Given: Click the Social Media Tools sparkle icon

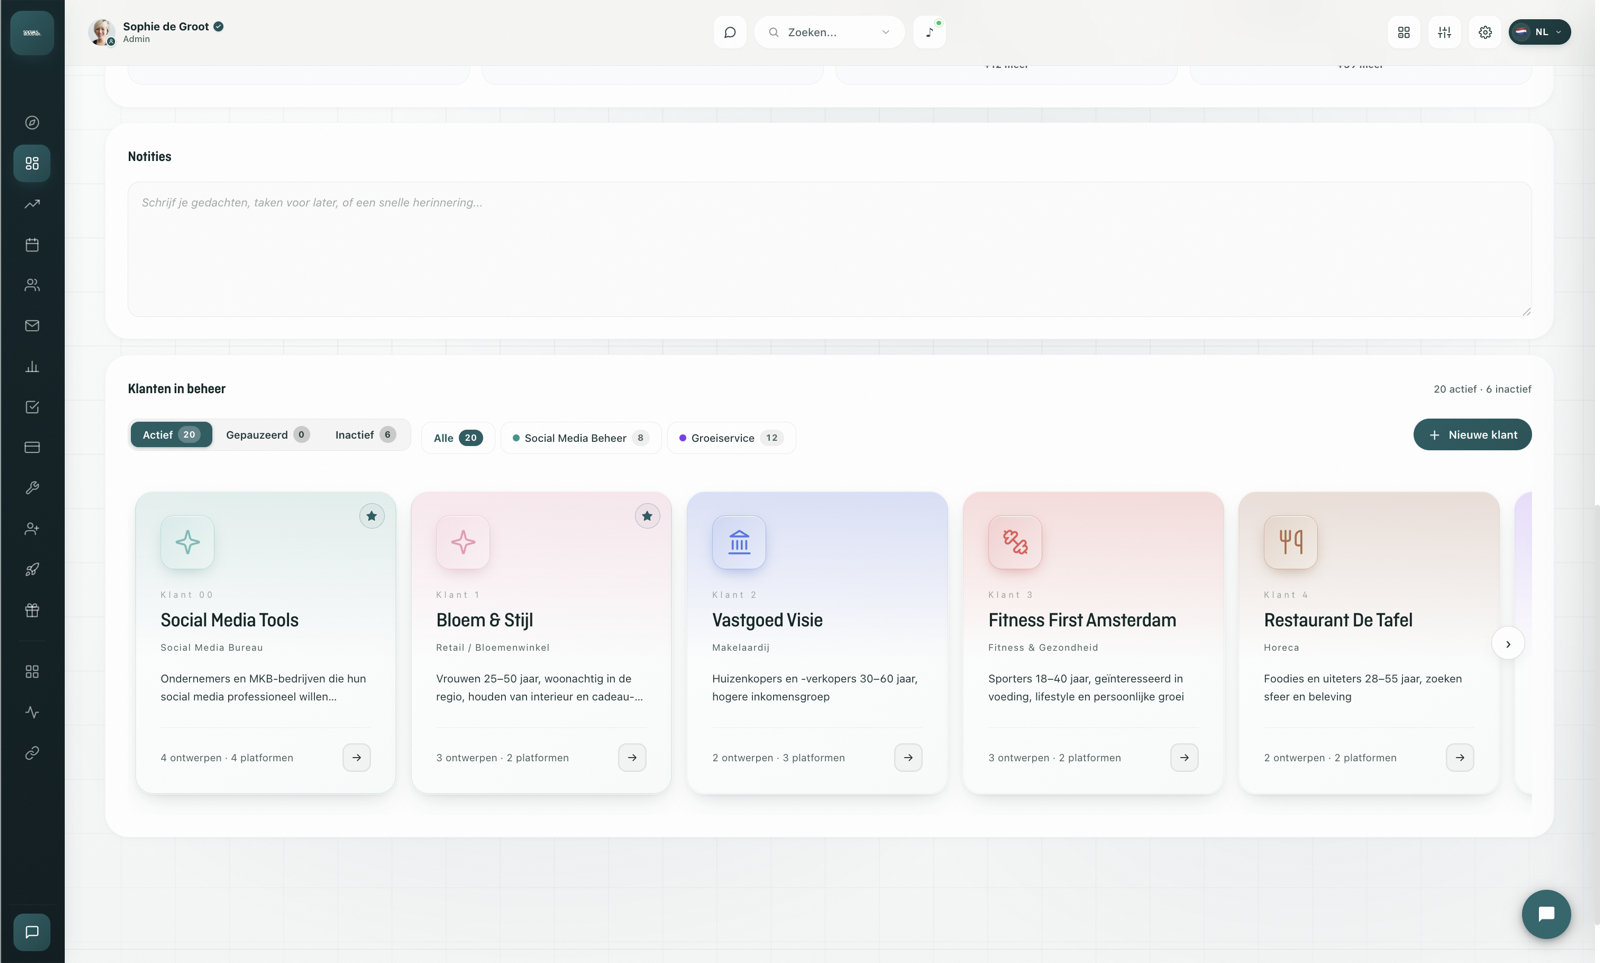Looking at the screenshot, I should click(x=187, y=542).
